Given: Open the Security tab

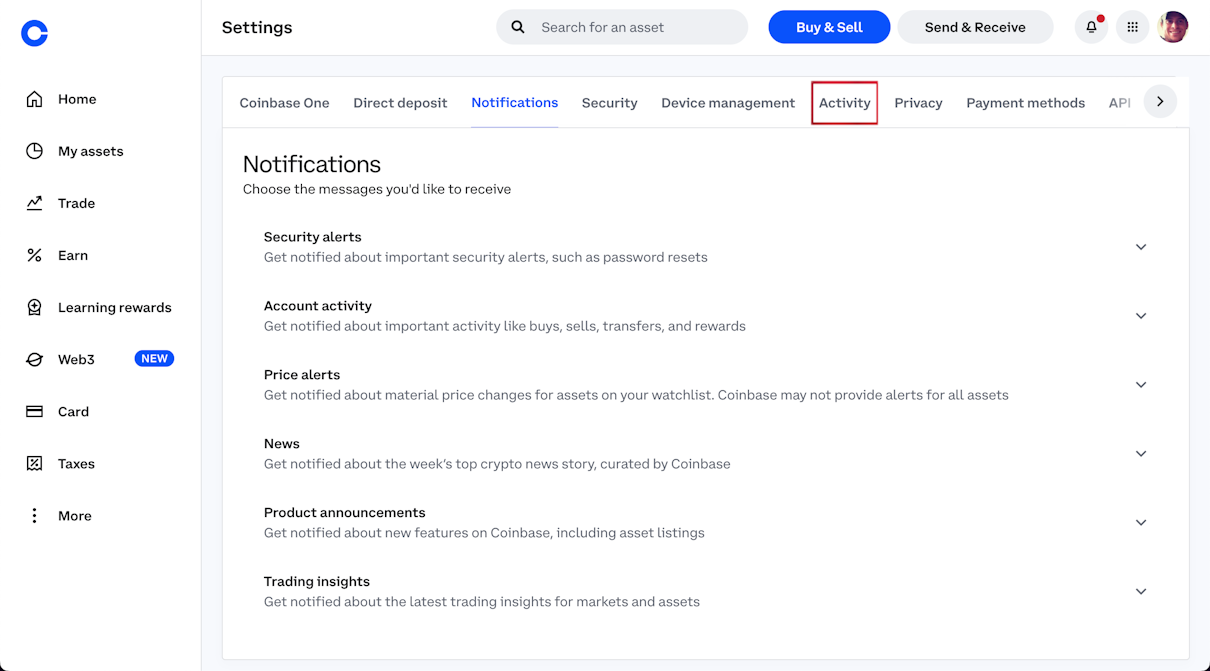Looking at the screenshot, I should (x=609, y=103).
